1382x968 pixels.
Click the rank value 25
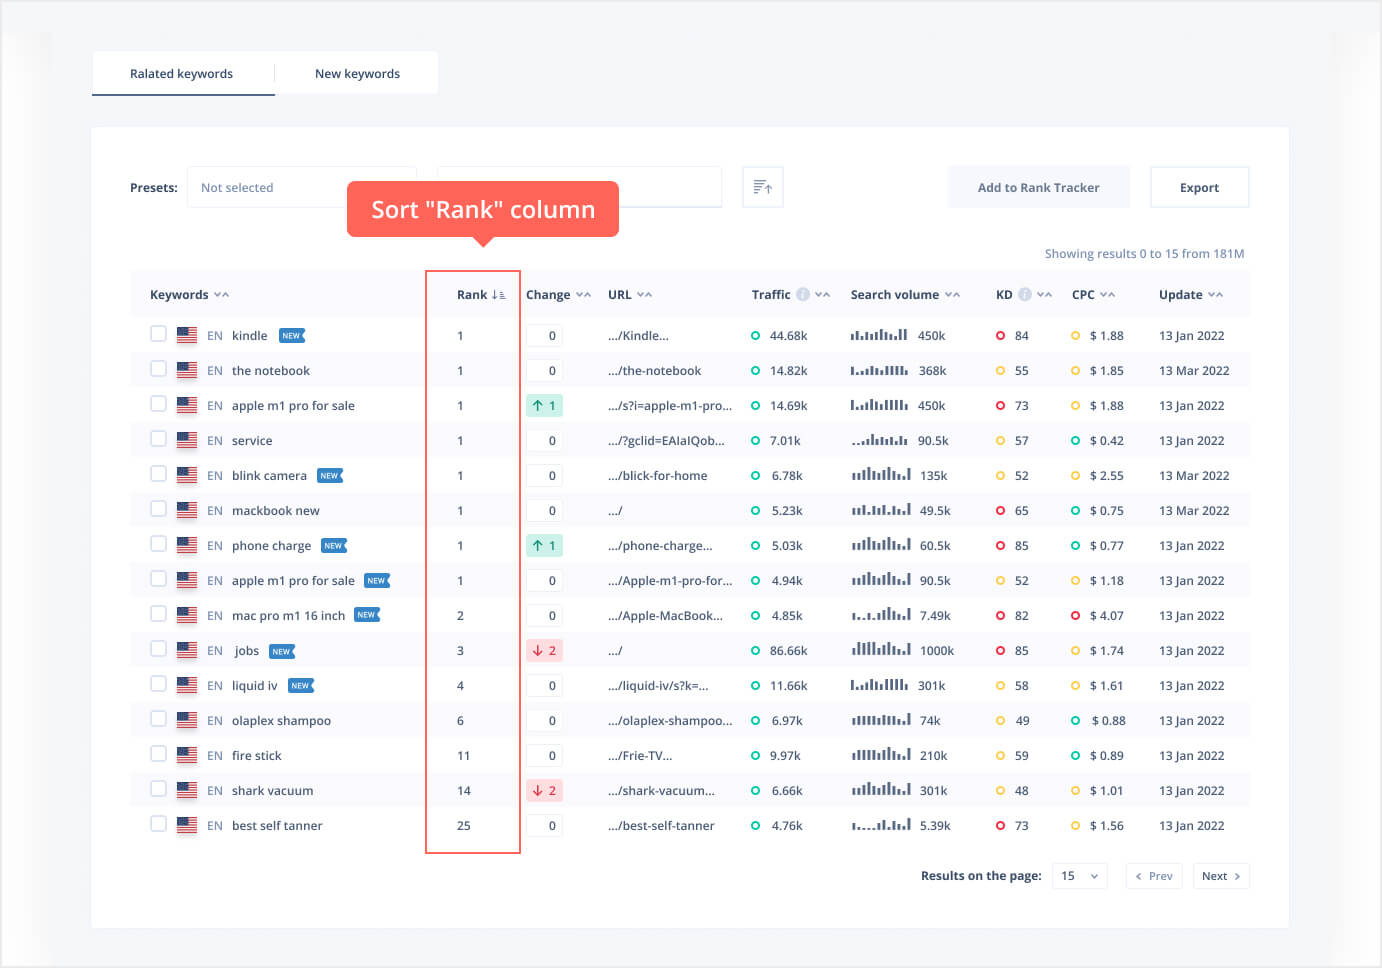point(464,826)
